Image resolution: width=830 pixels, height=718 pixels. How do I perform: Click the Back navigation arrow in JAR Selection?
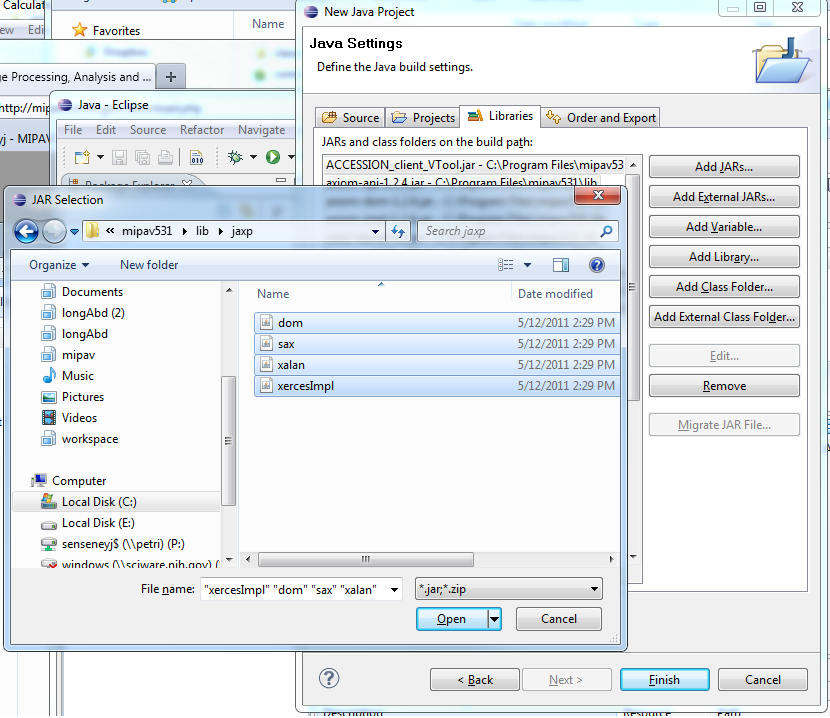26,232
